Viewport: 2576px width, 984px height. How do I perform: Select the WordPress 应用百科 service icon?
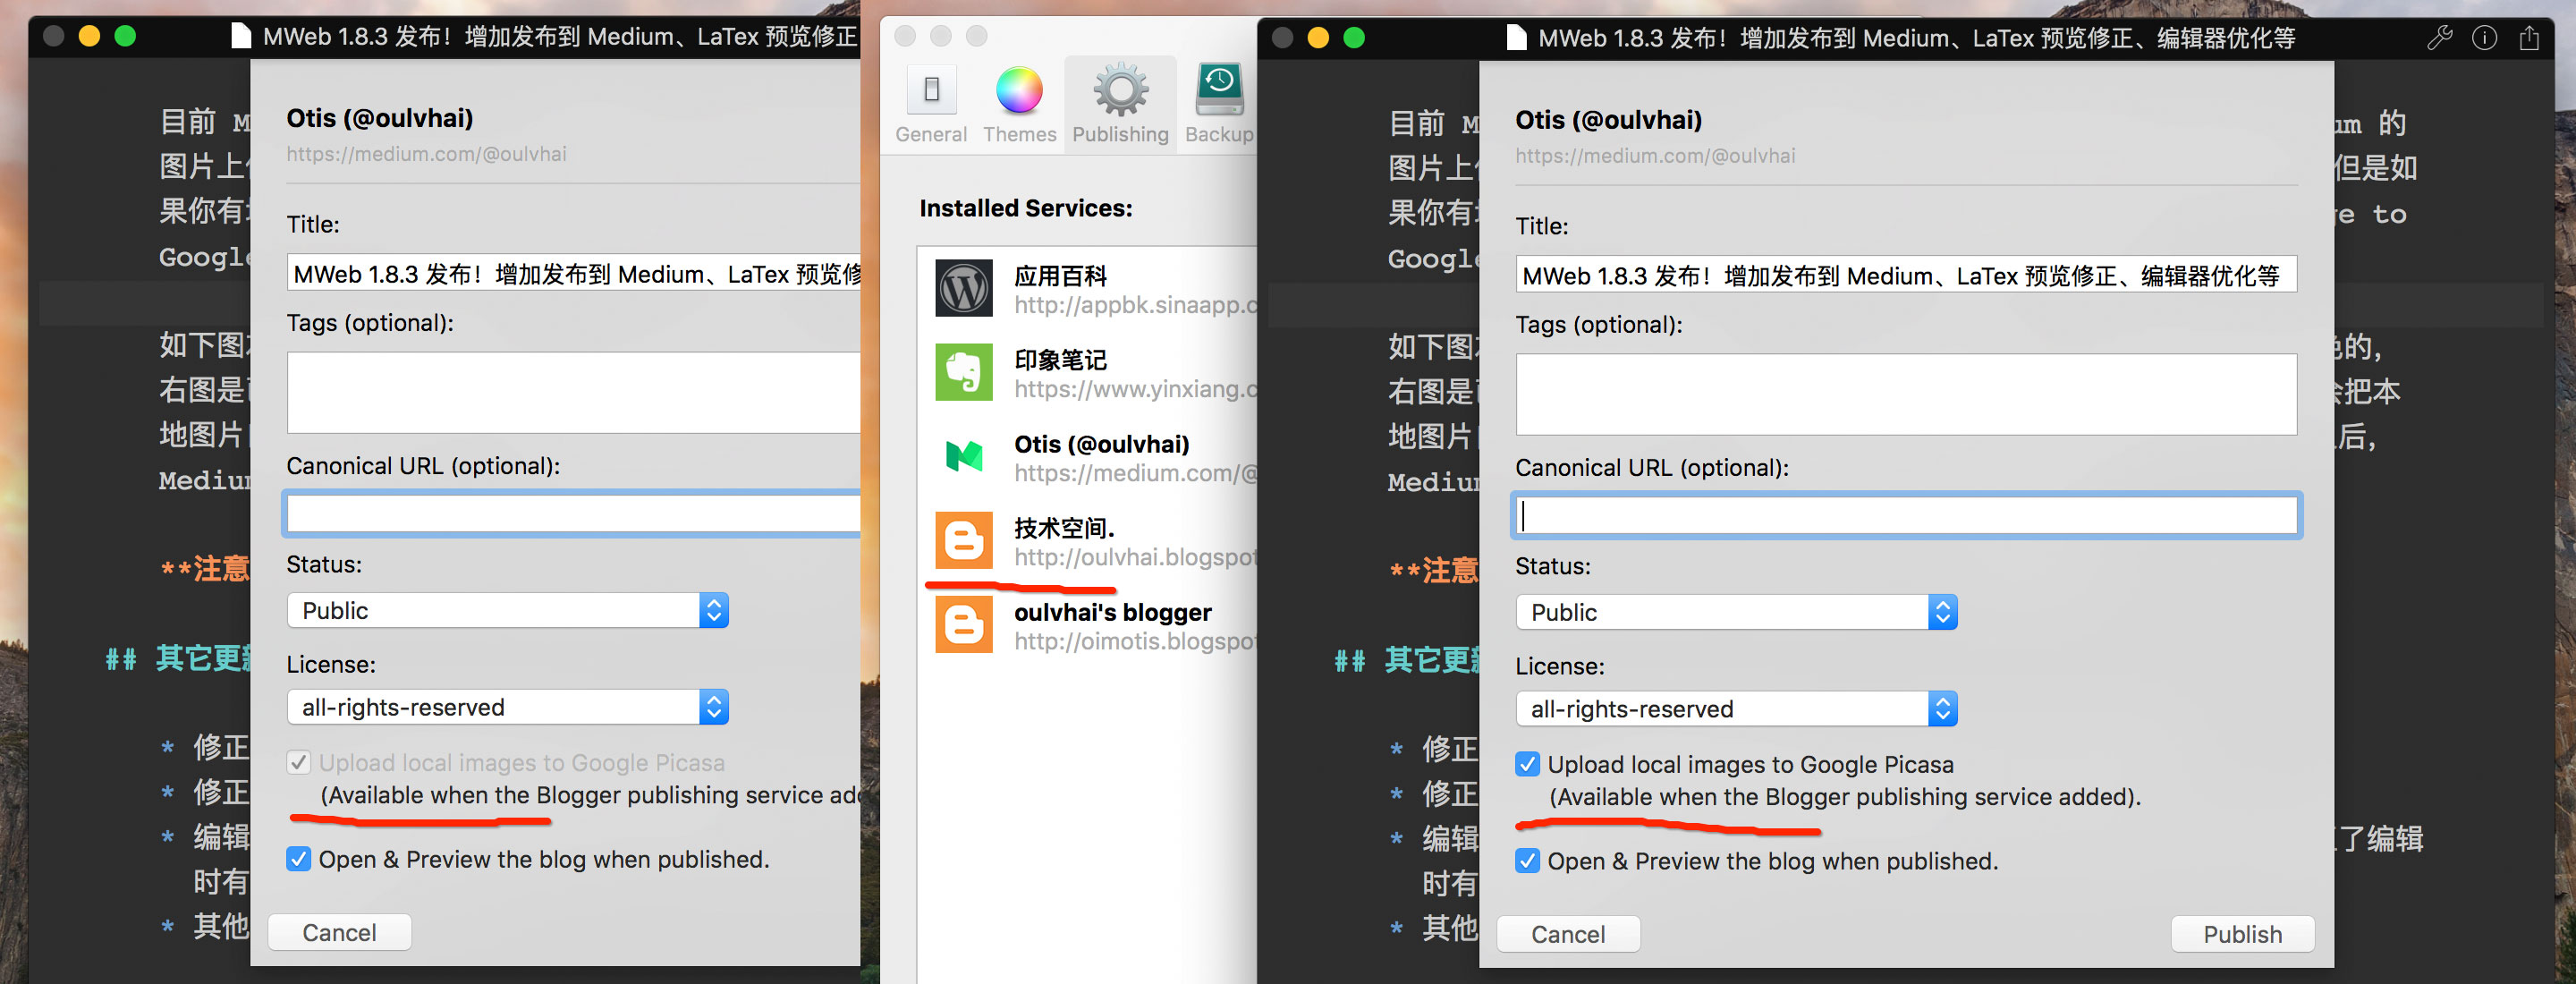tap(963, 288)
